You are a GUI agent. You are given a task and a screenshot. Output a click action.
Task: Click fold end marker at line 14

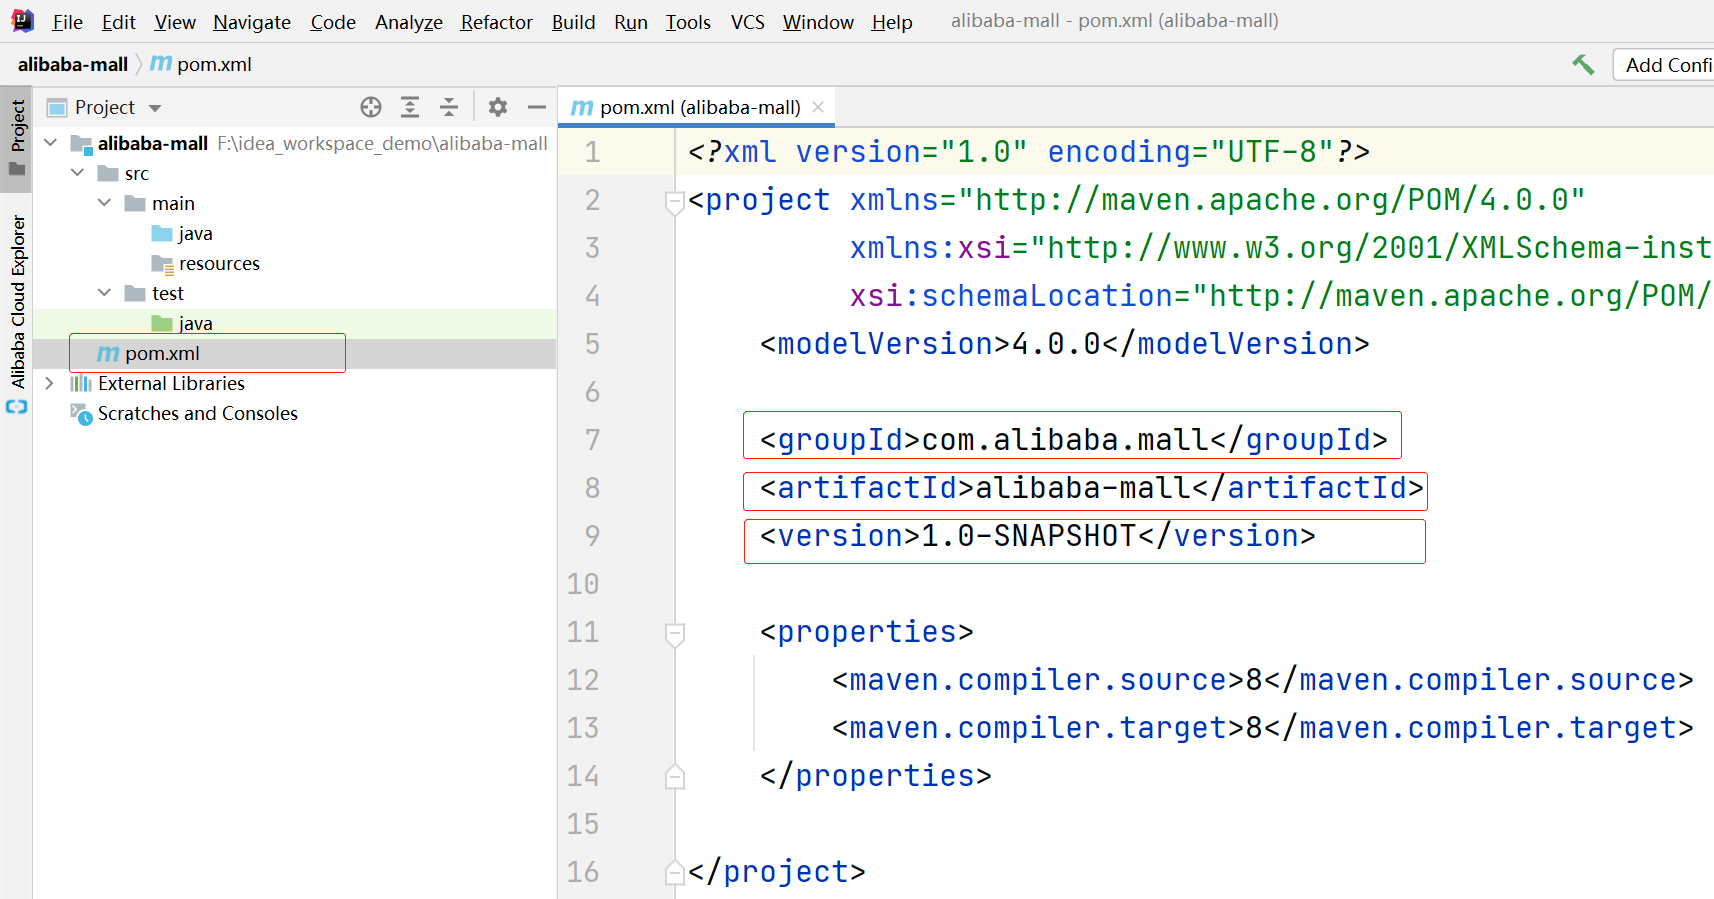click(675, 776)
